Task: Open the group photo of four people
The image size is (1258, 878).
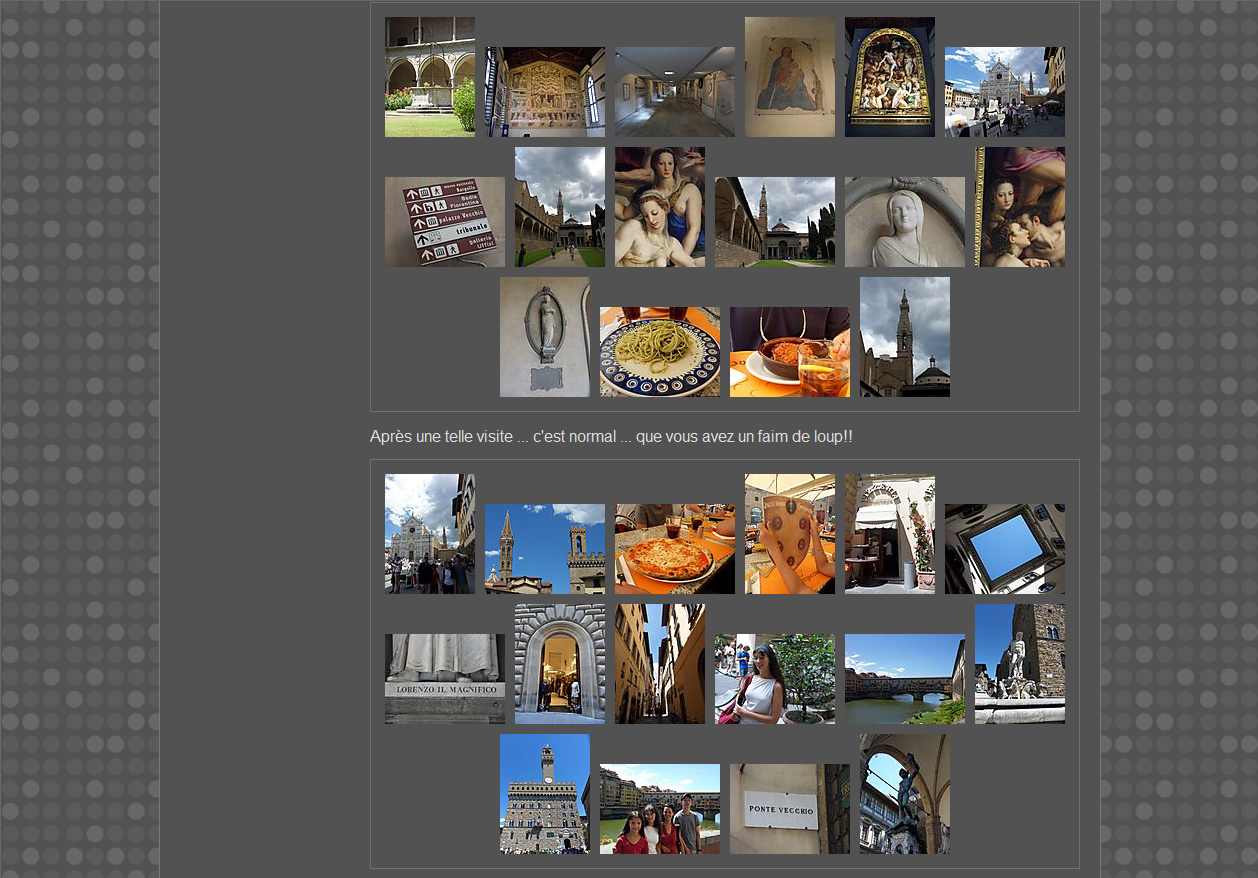Action: (659, 809)
